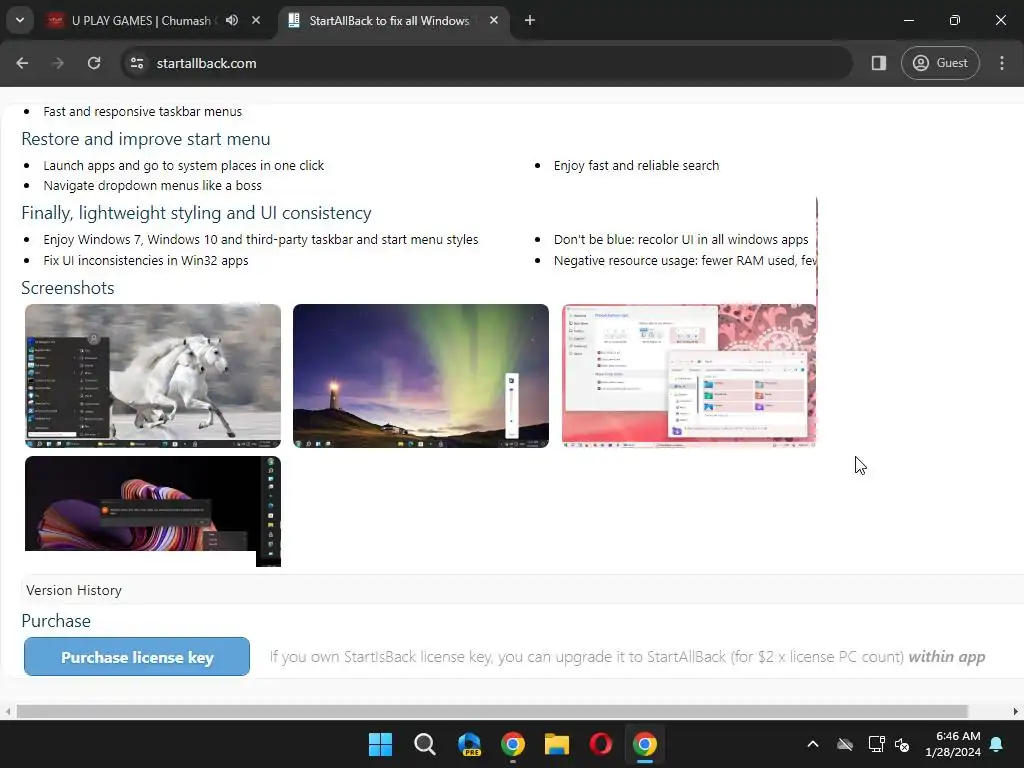Screen dimensions: 1024x768
Task: Open the Guest profile menu
Action: 940,63
